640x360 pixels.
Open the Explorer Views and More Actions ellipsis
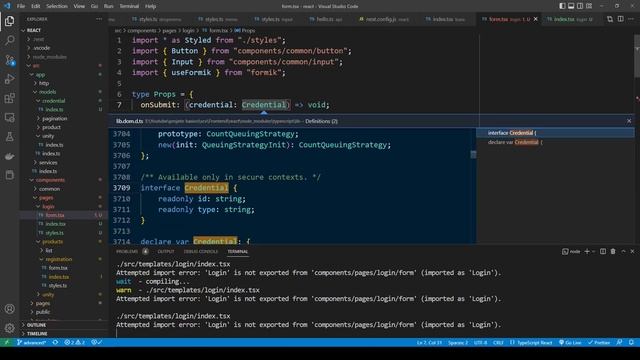[x=99, y=19]
